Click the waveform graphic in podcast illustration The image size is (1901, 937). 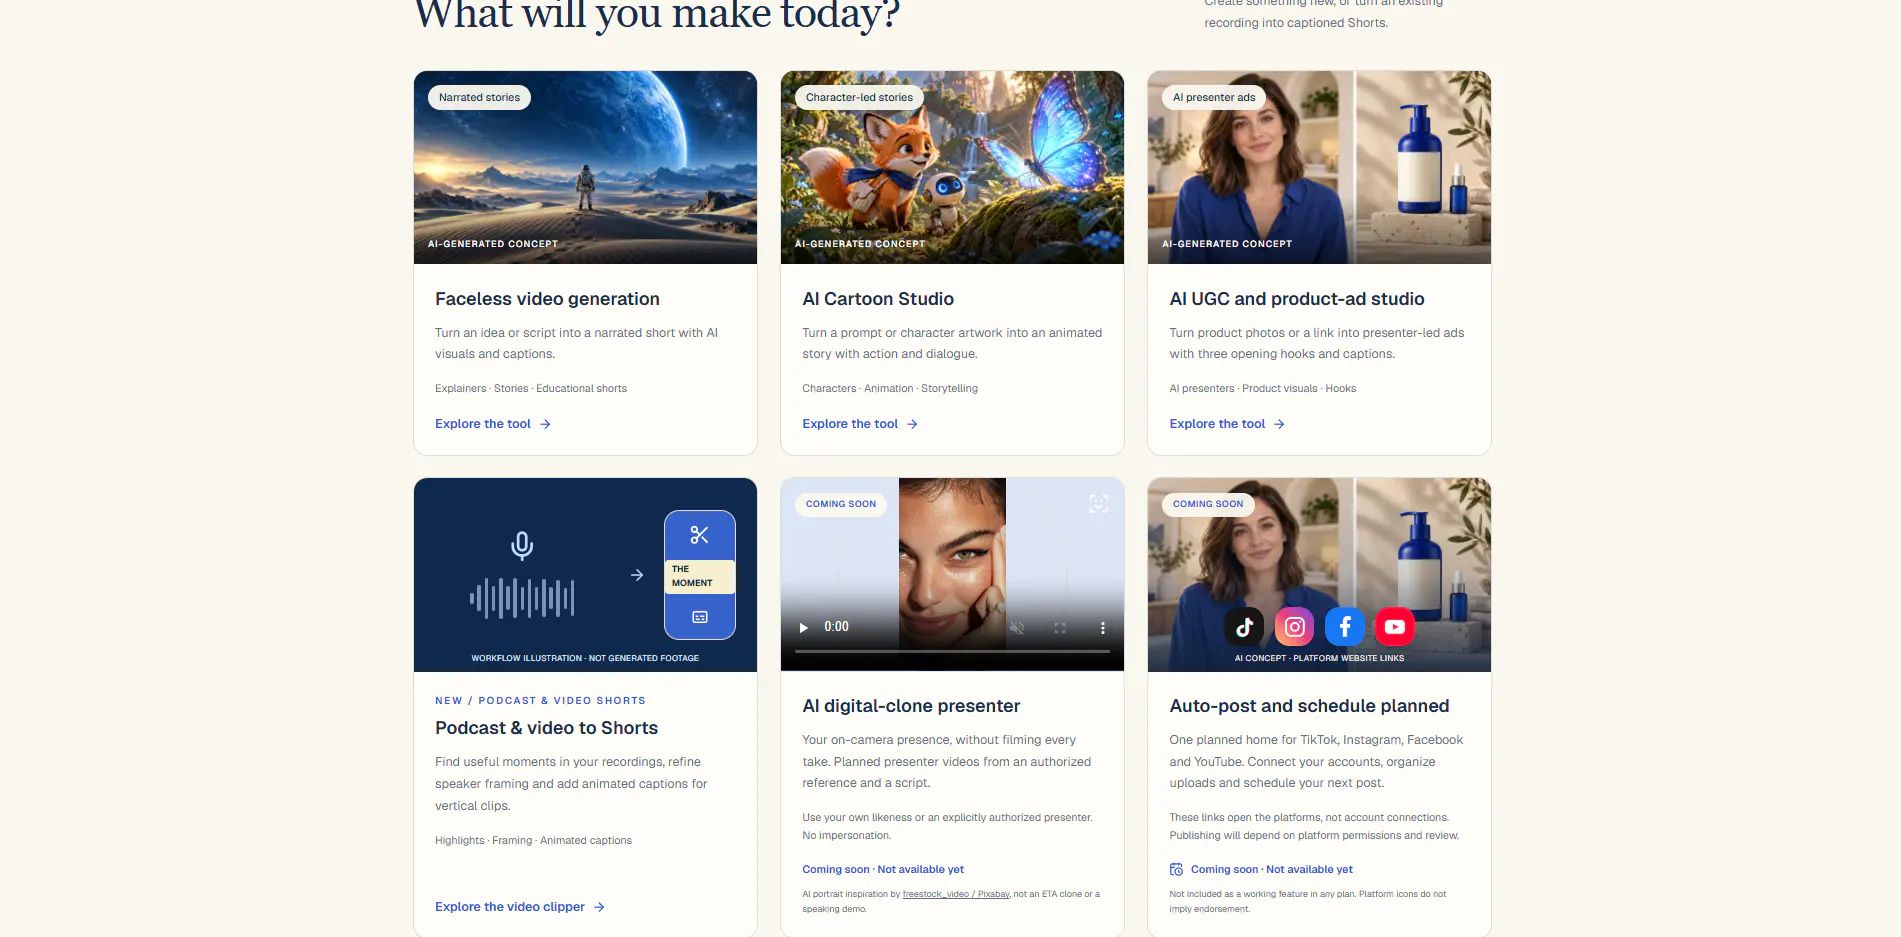522,598
